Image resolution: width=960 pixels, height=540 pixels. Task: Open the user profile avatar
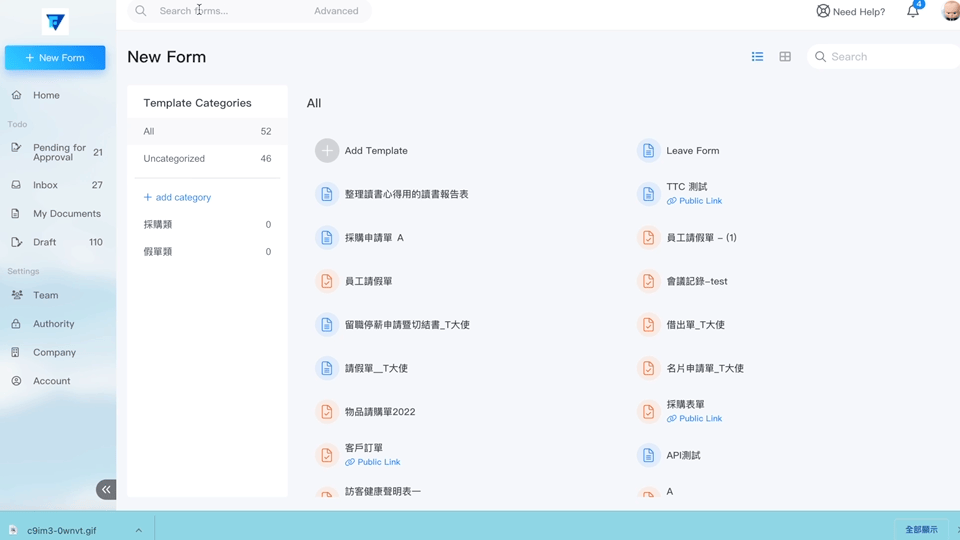pyautogui.click(x=951, y=12)
